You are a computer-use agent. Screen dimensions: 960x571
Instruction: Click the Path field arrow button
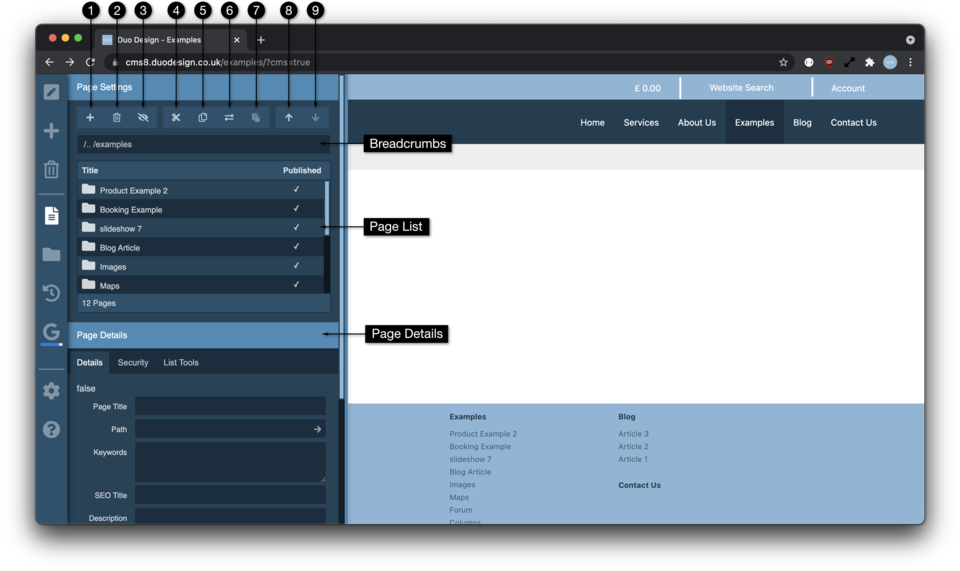click(317, 429)
